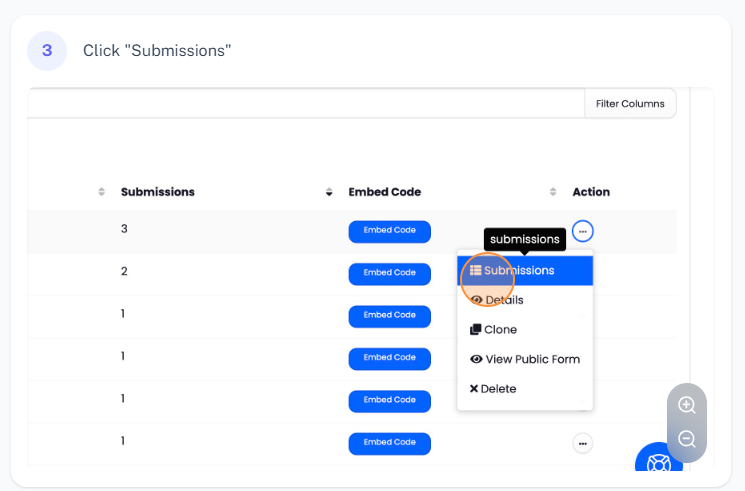Click Embed Code button in last row
Screen dimensions: 745x491
389,443
